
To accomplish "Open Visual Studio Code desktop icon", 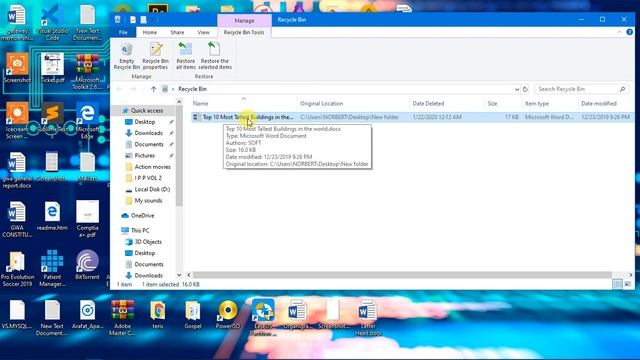I will (x=52, y=23).
